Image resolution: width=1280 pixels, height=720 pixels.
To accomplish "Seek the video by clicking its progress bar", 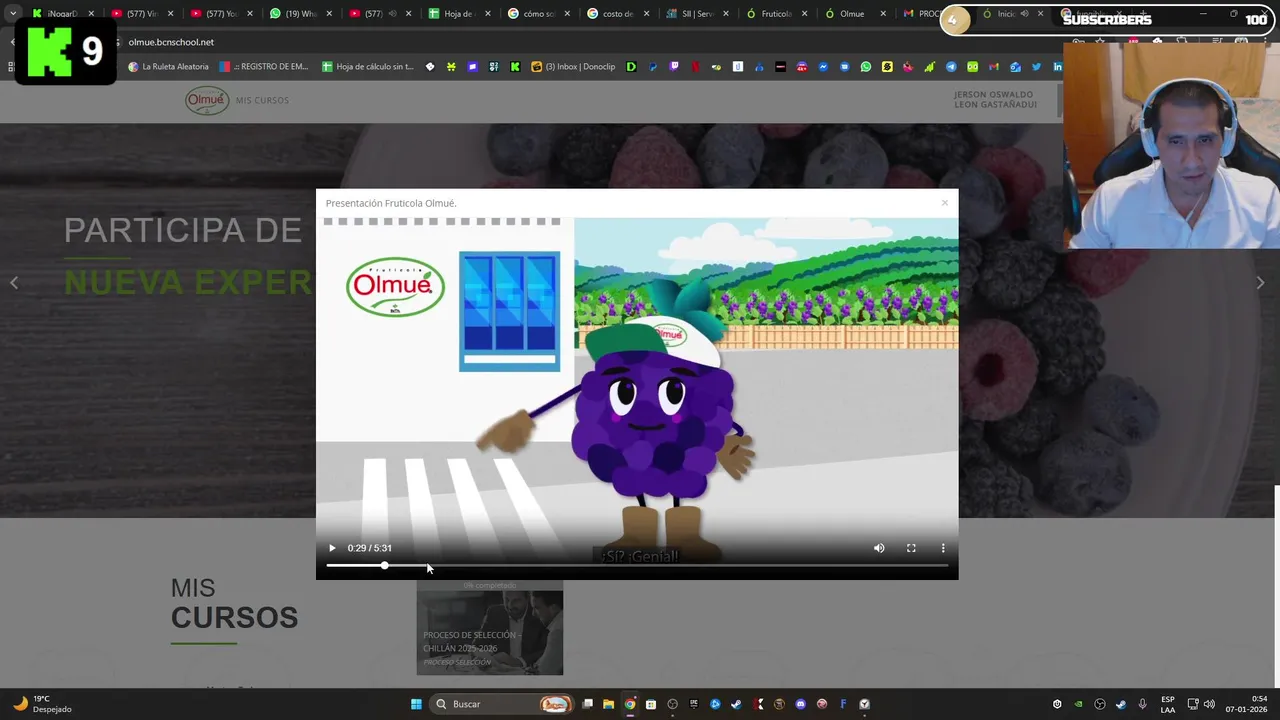I will tap(637, 566).
